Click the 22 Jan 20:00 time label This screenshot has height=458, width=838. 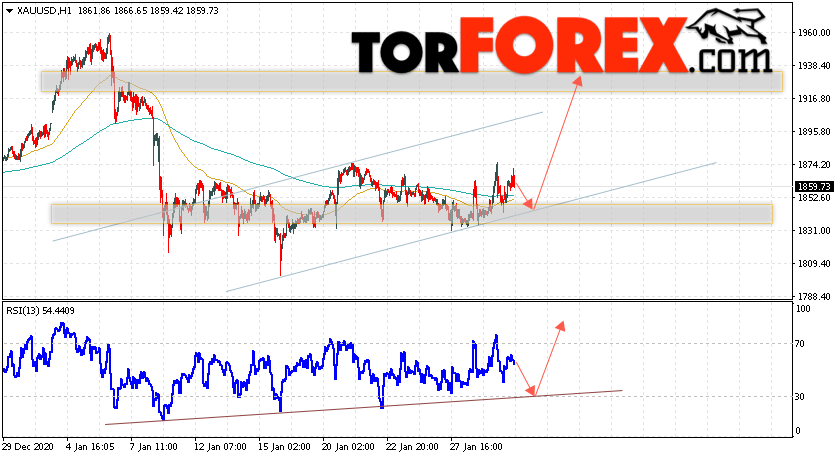412,446
